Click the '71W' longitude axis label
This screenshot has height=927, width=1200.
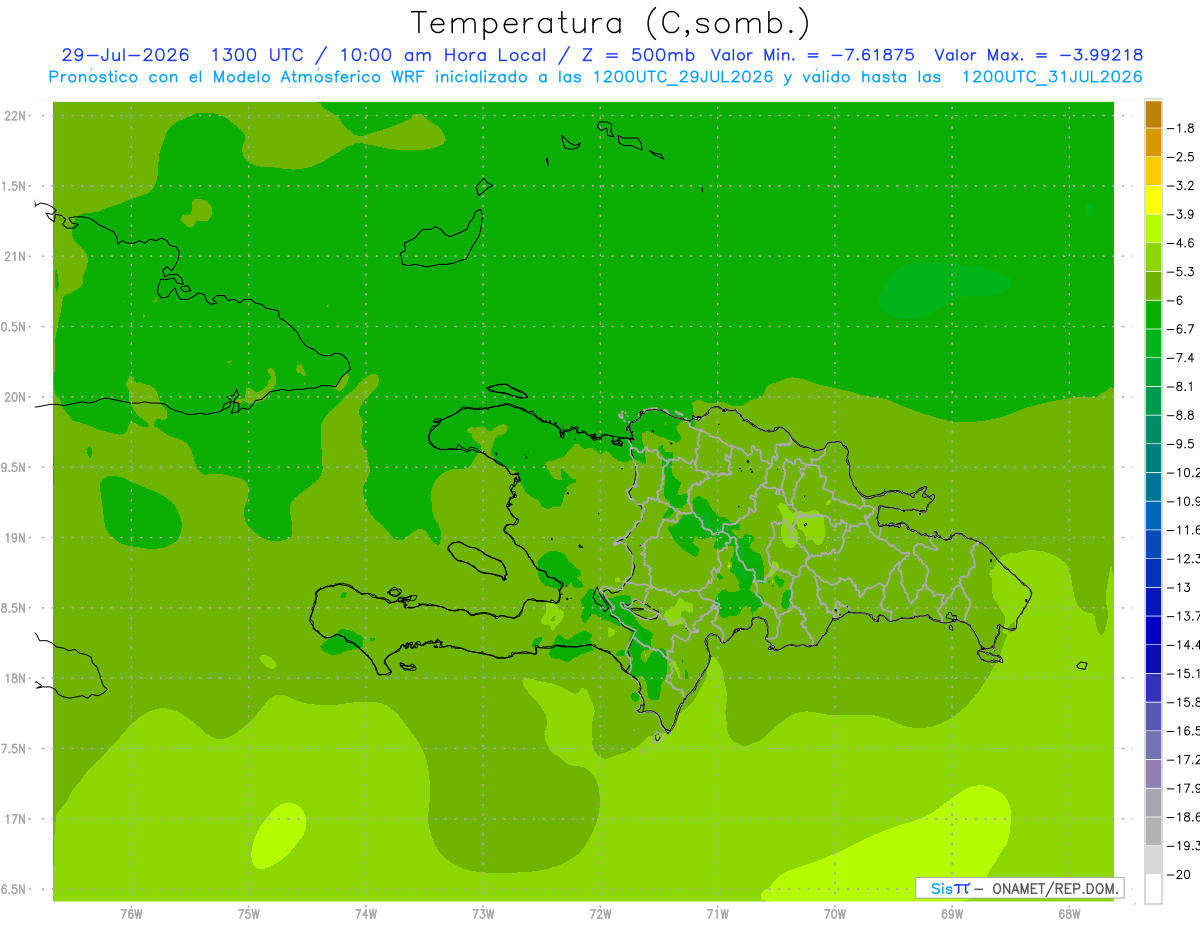(717, 914)
